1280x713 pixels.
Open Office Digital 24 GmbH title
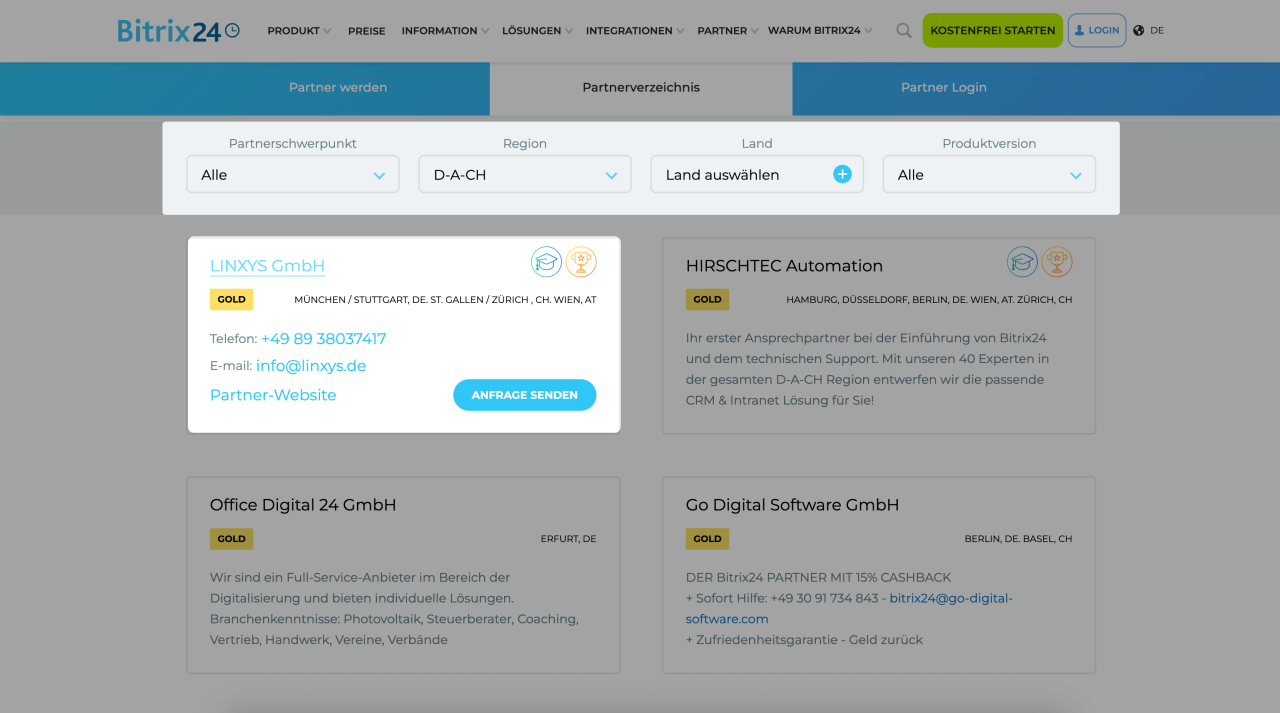pos(303,505)
